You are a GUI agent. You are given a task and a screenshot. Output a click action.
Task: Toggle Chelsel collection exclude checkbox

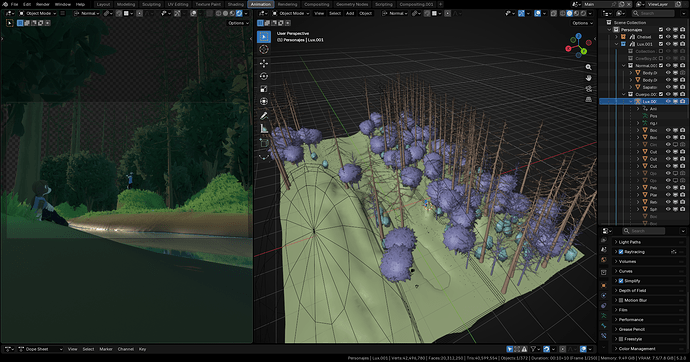(661, 37)
